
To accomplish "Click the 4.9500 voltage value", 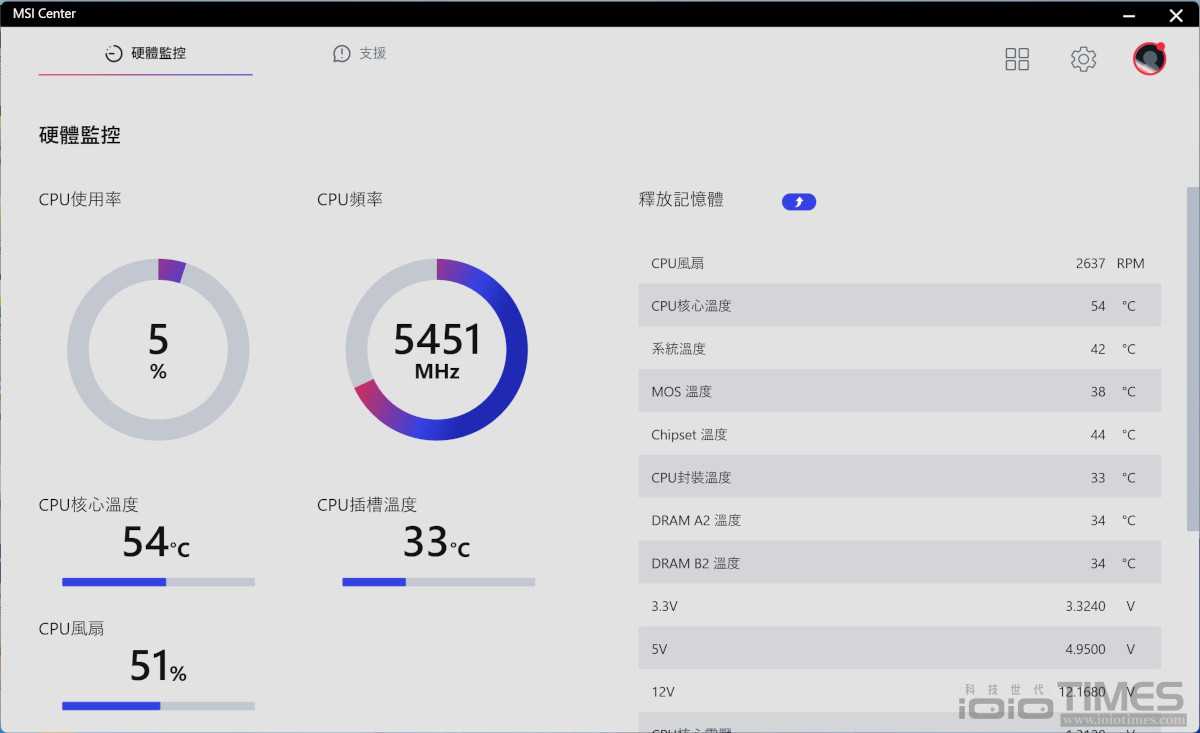I will click(x=1085, y=650).
